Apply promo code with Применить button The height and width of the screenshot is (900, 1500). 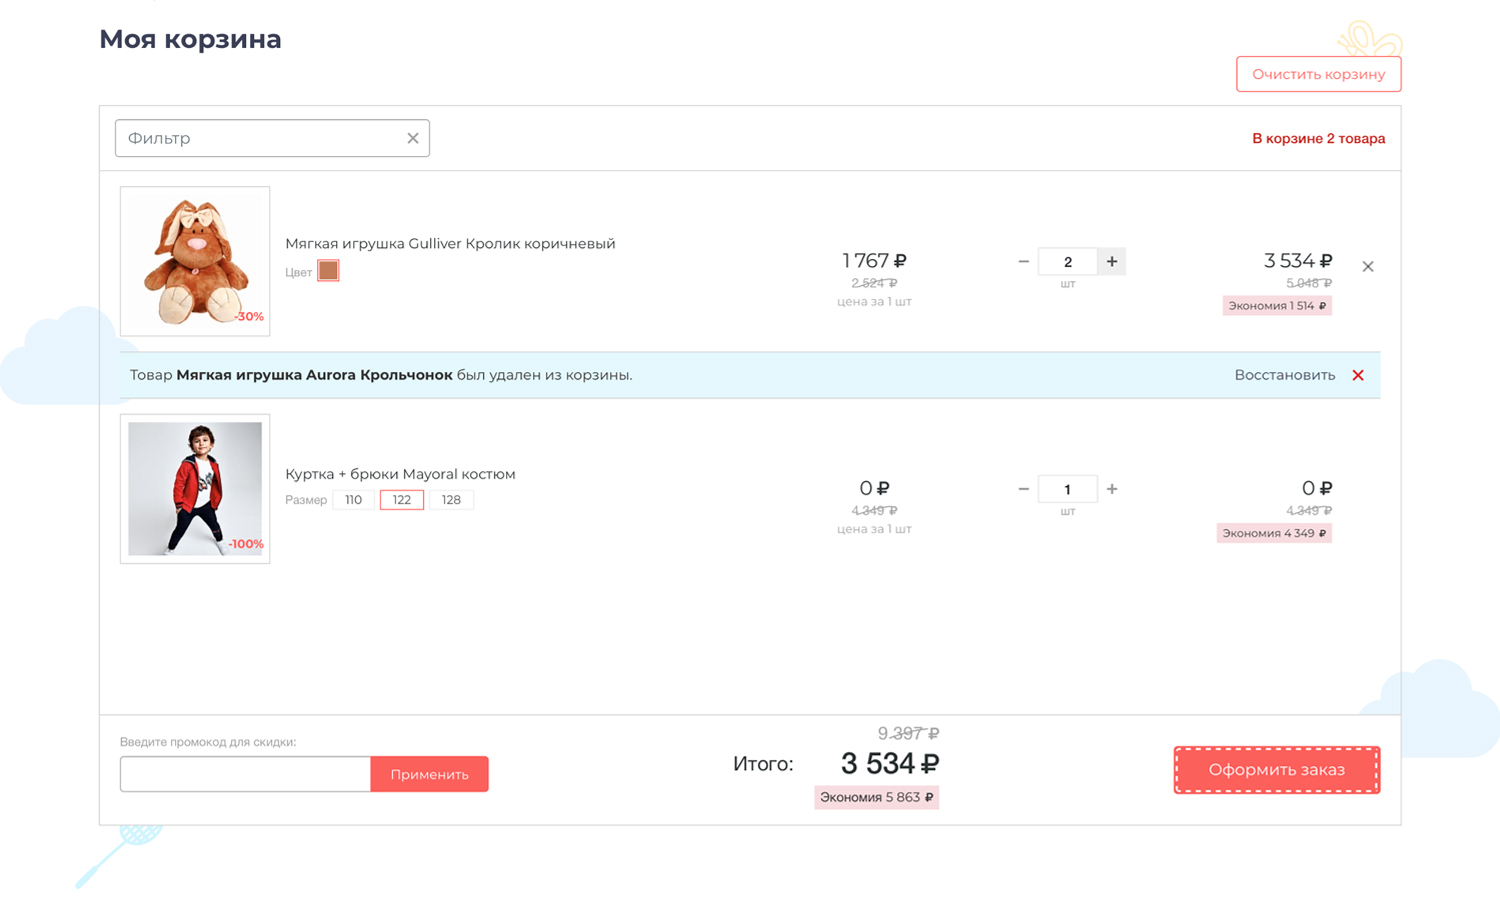(x=429, y=774)
